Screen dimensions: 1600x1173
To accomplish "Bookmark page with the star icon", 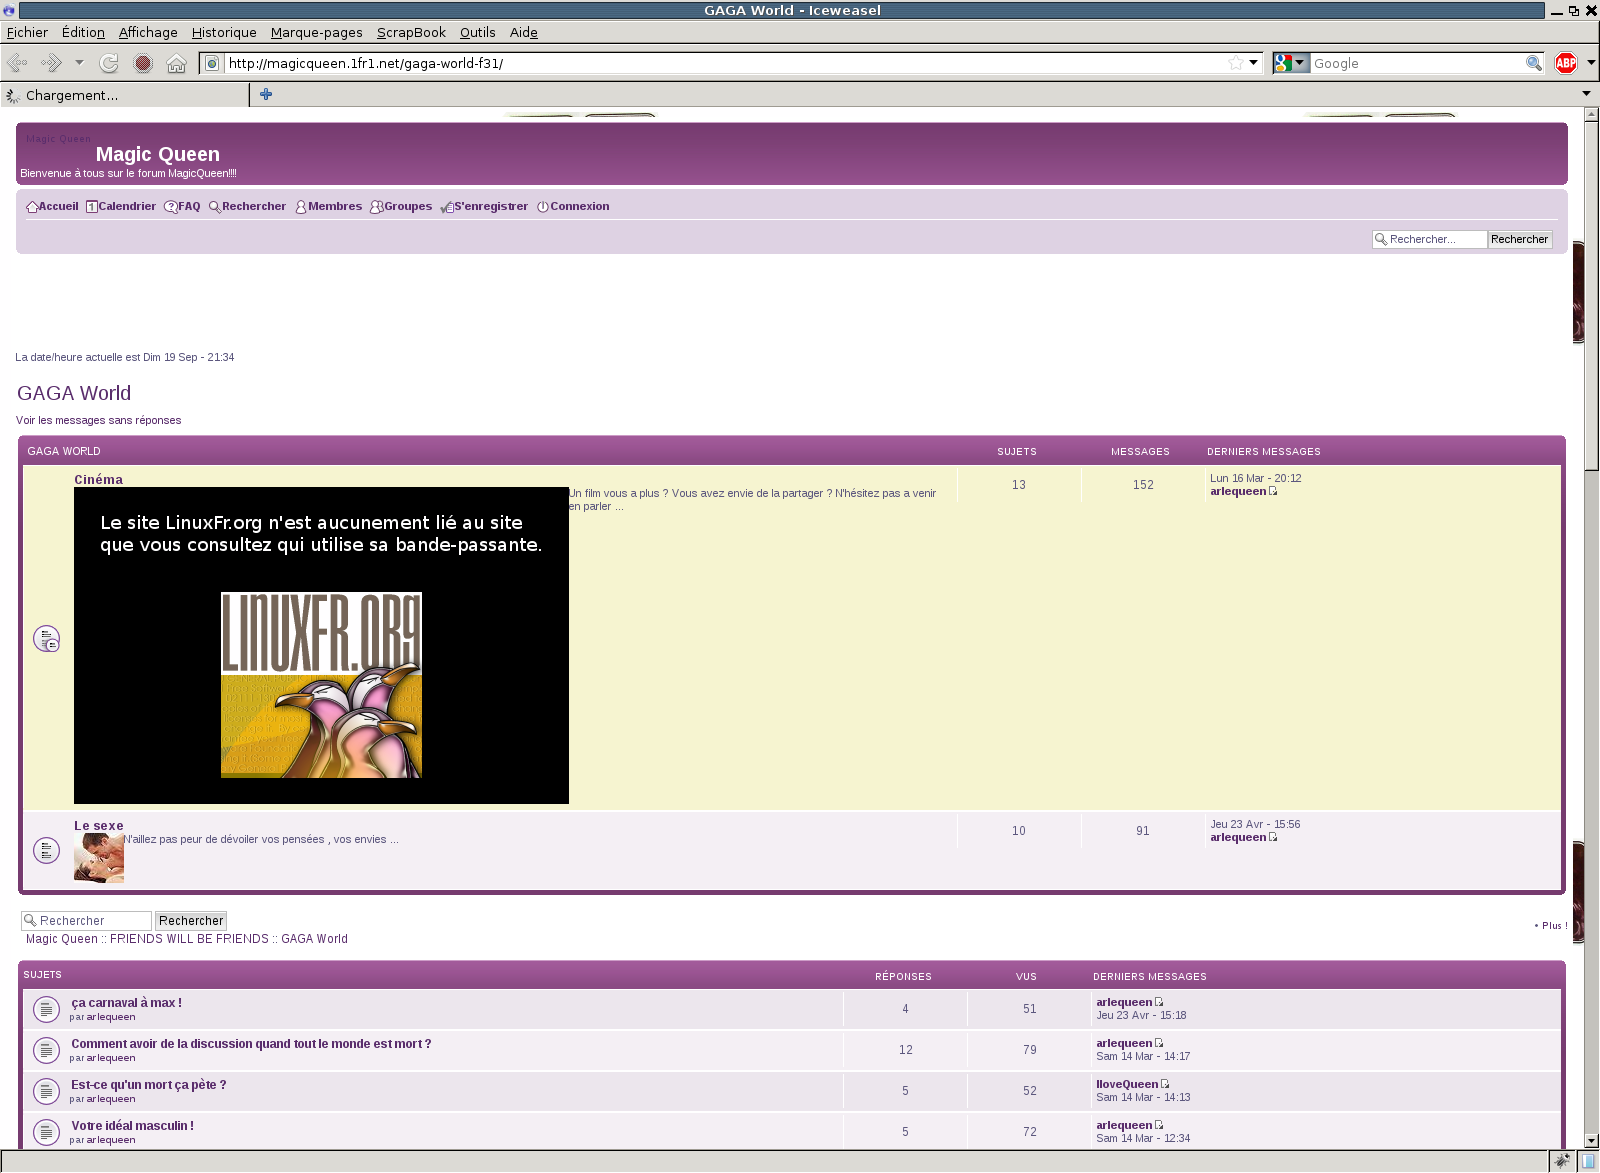I will tap(1236, 63).
